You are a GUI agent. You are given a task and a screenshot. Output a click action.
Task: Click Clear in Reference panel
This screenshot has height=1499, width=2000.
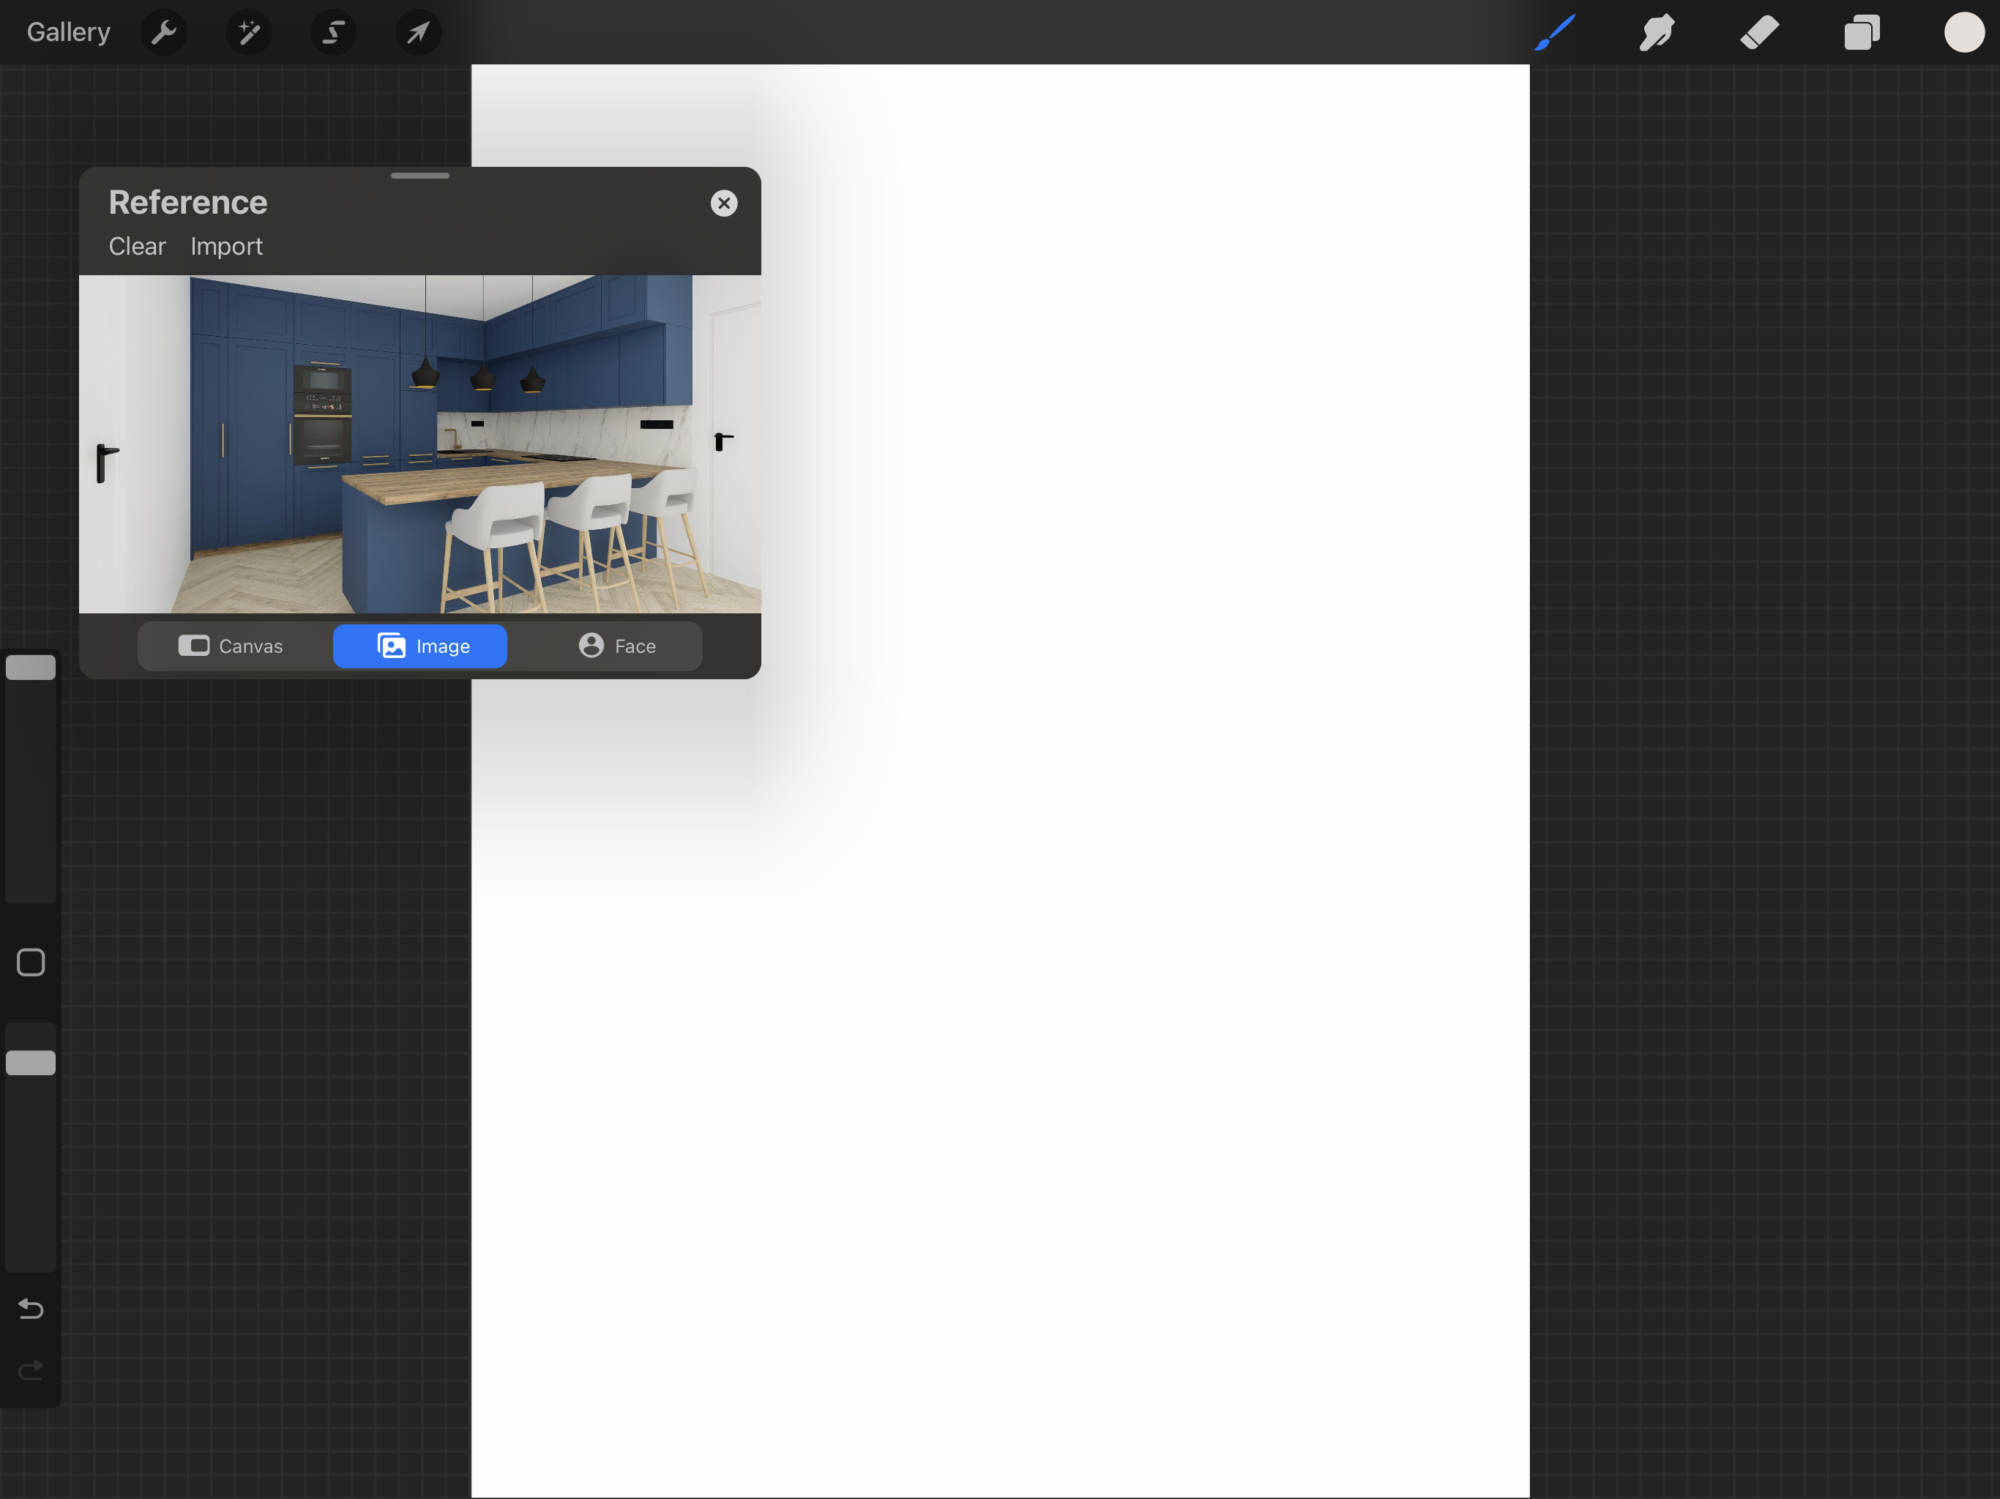point(137,246)
